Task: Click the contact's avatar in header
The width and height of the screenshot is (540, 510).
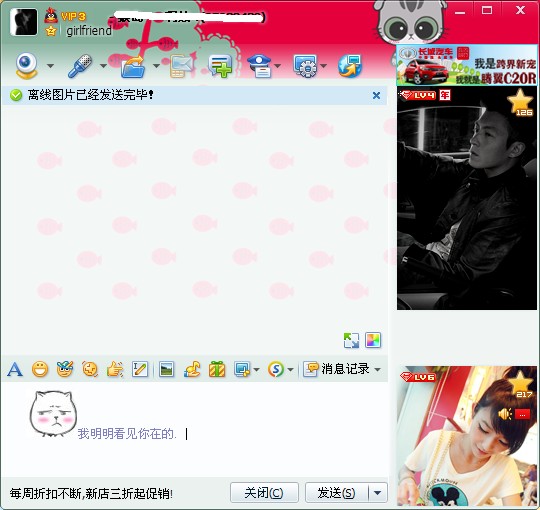Action: 24,22
